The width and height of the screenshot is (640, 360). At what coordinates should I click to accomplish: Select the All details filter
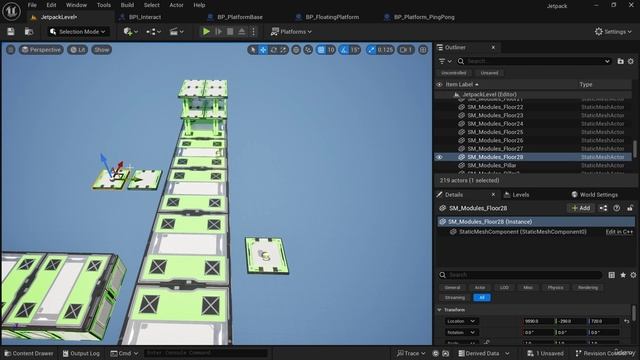coord(482,298)
